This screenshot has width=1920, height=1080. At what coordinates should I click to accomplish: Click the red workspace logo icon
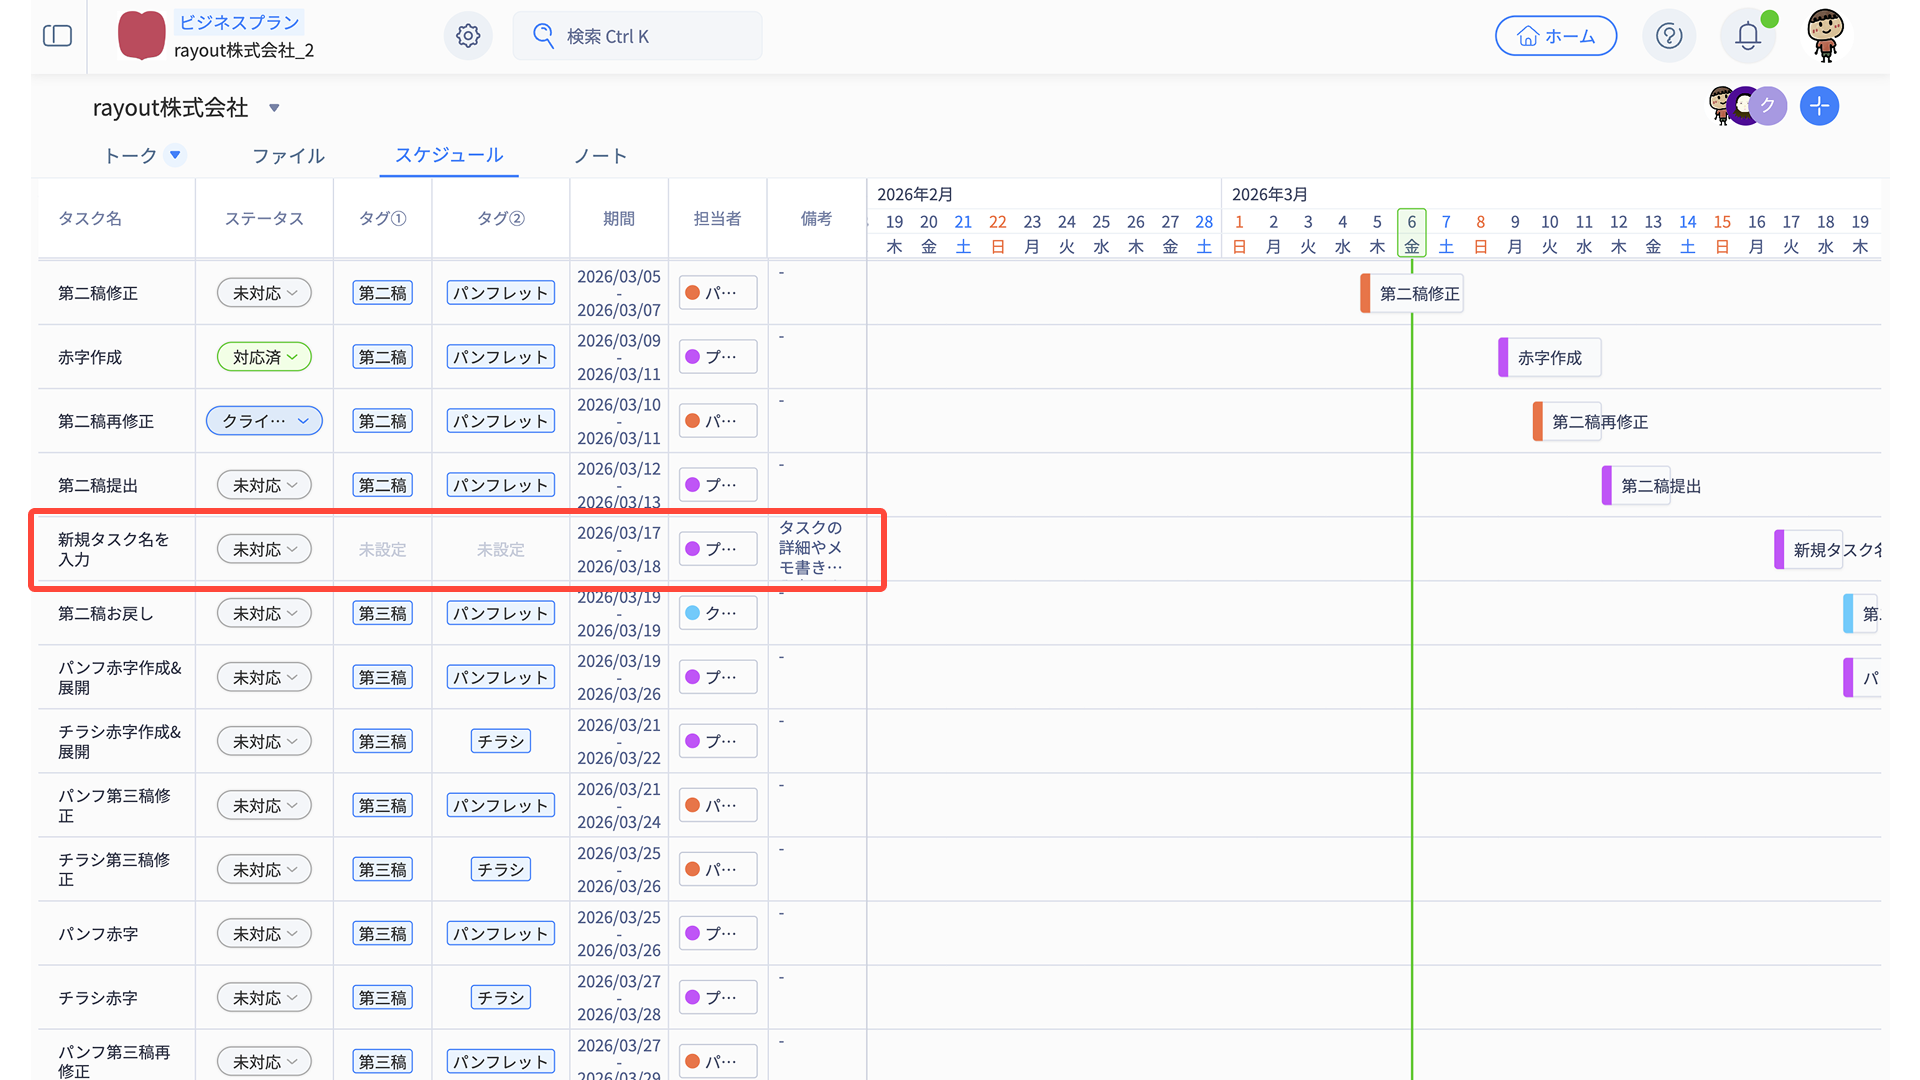click(141, 36)
